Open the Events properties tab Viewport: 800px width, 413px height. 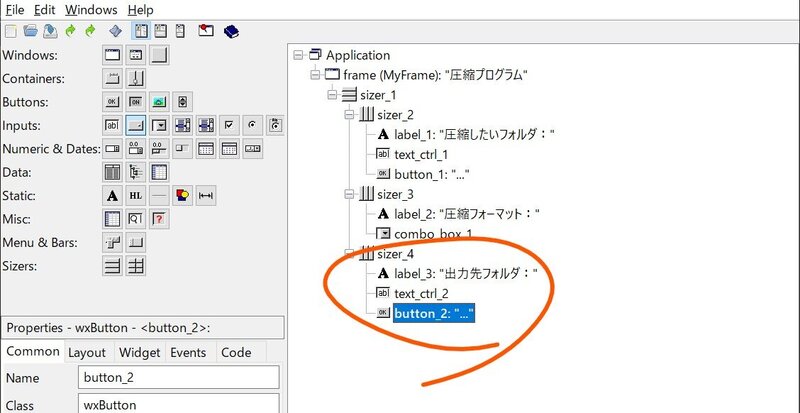click(187, 352)
